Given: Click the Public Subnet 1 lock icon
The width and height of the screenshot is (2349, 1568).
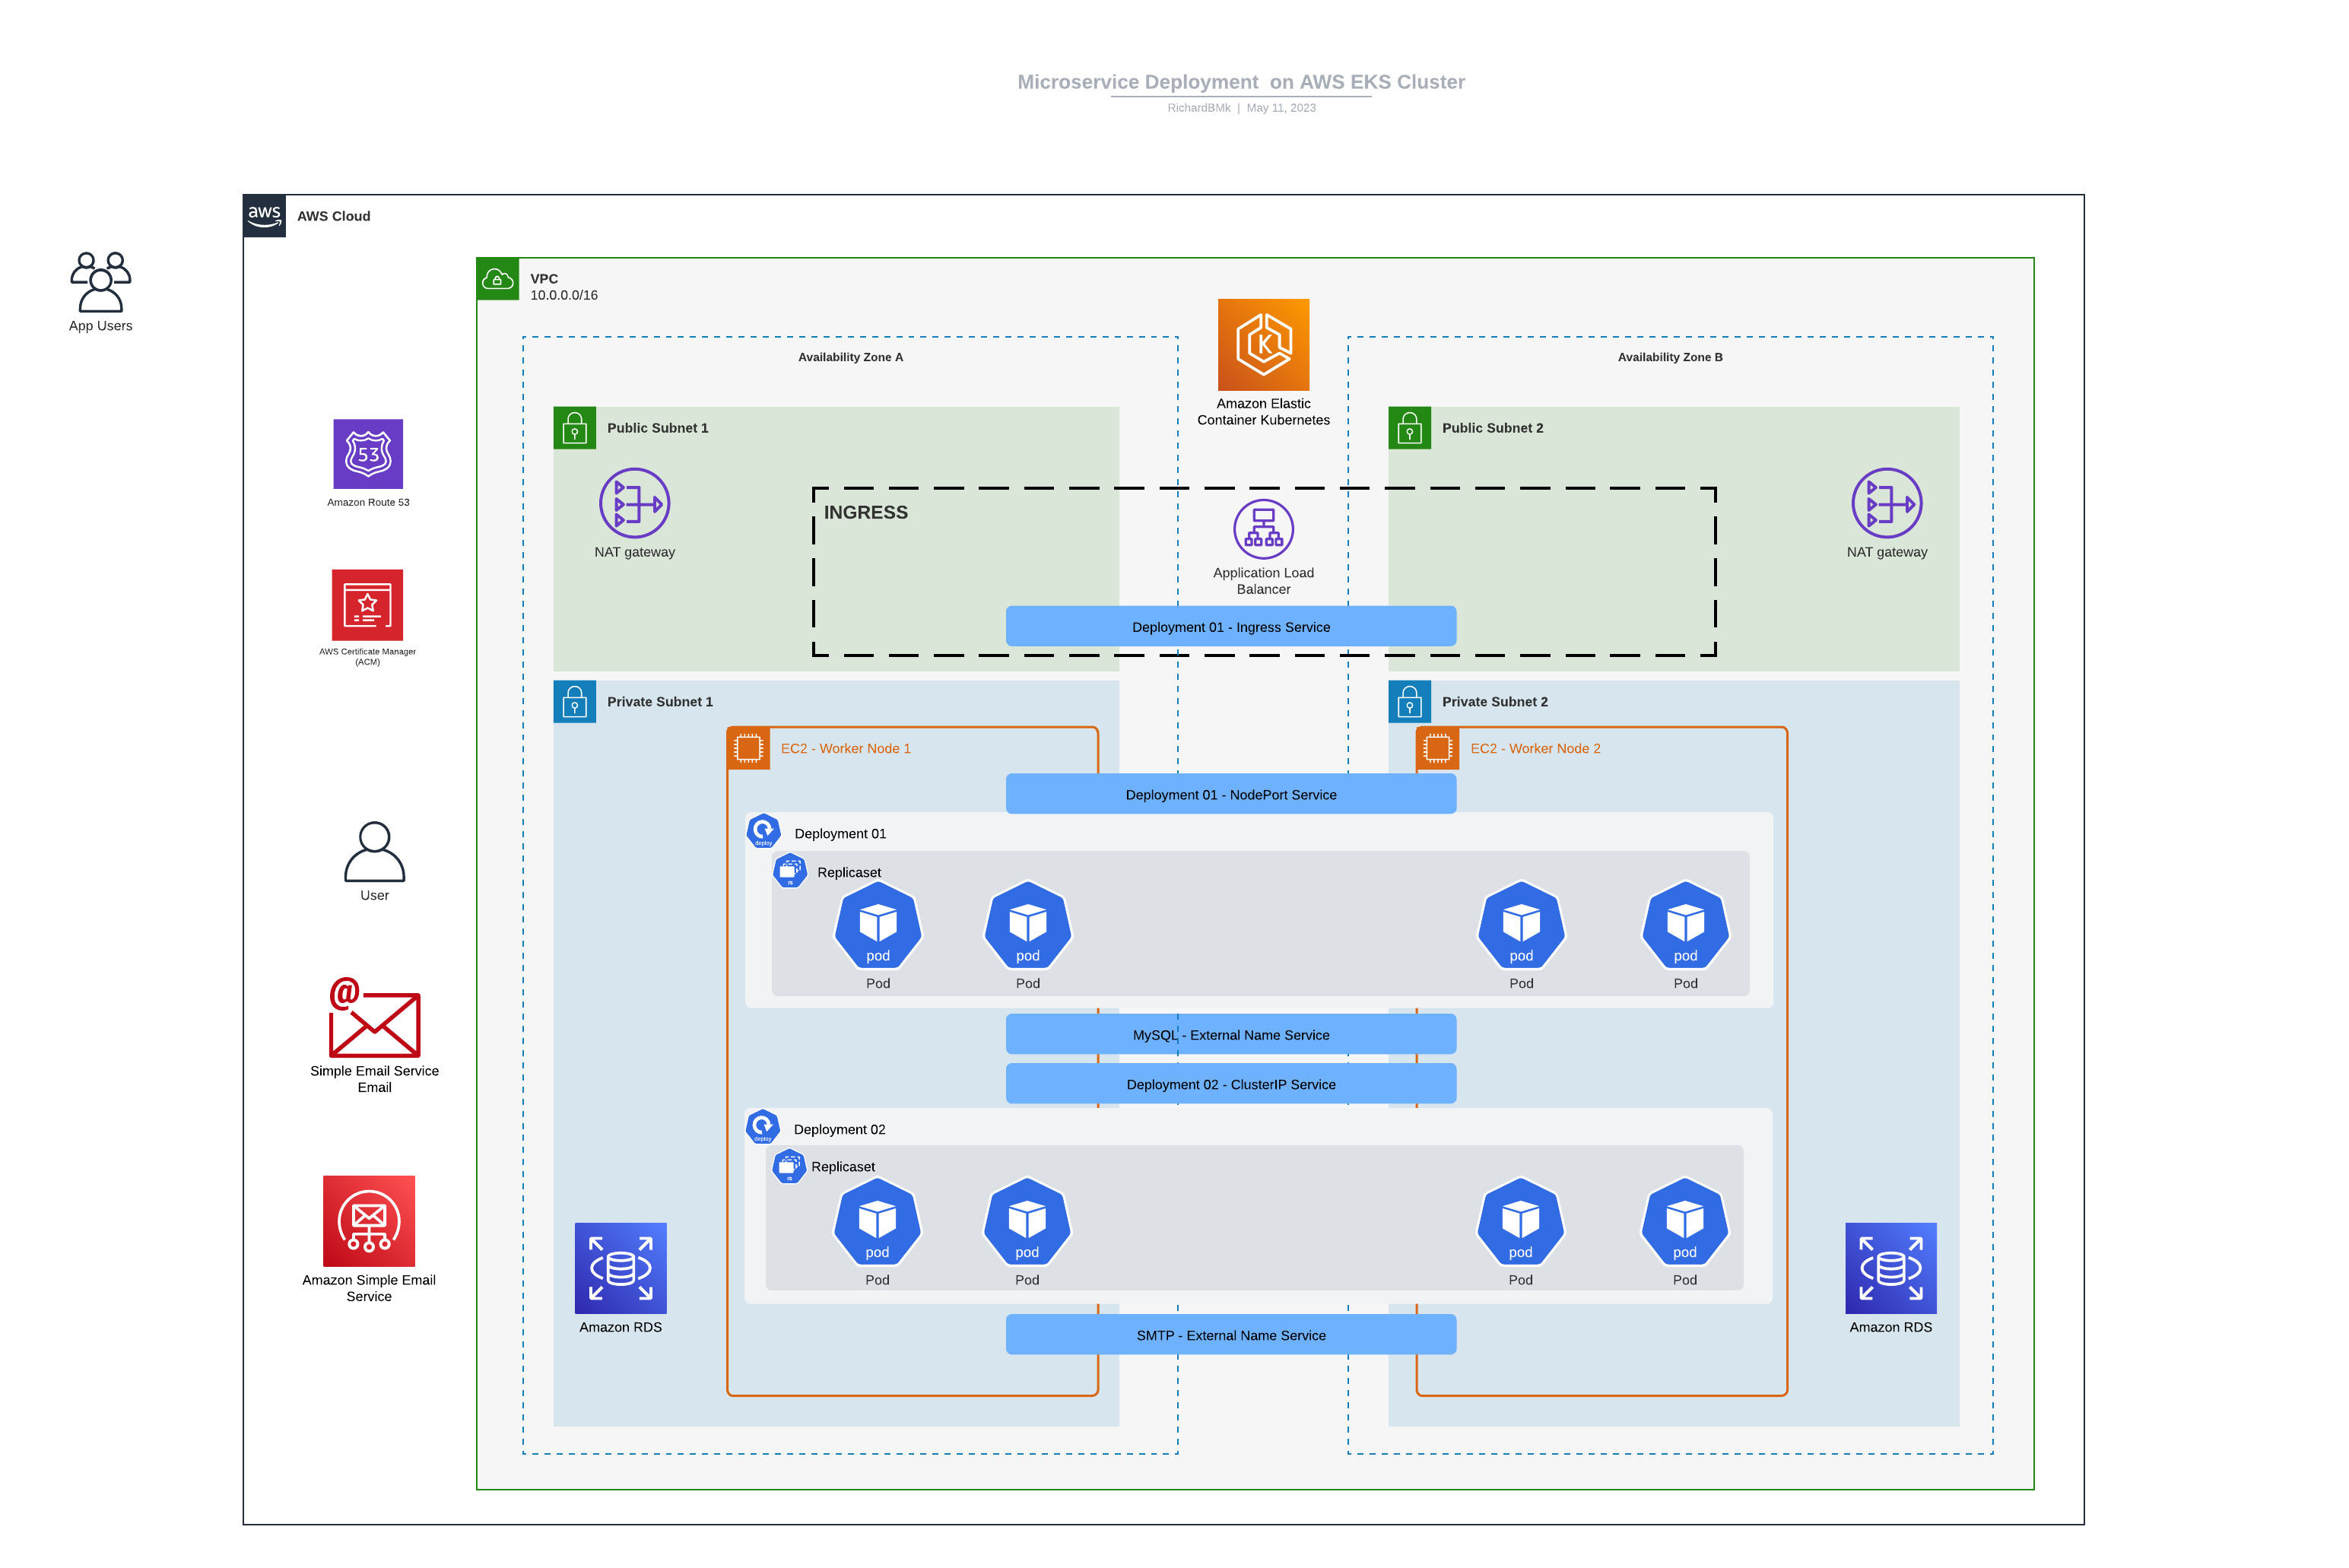Looking at the screenshot, I should 575,428.
